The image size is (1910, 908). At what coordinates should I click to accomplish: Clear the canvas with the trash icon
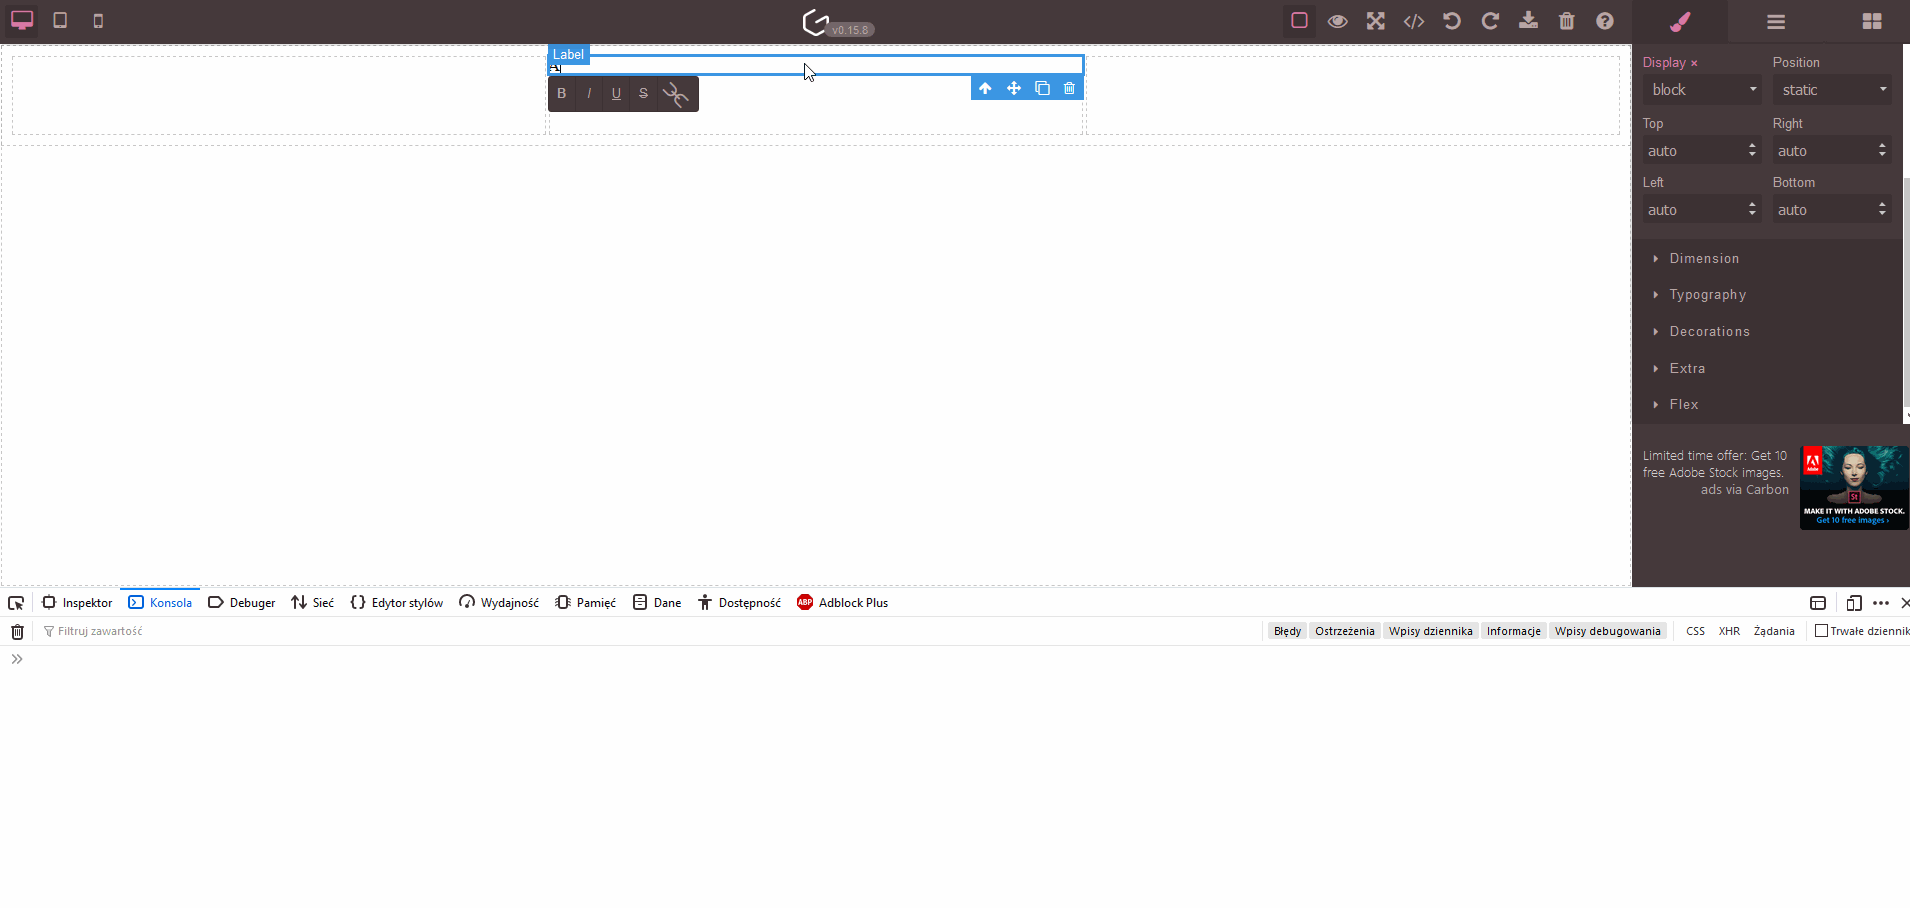coord(1566,21)
